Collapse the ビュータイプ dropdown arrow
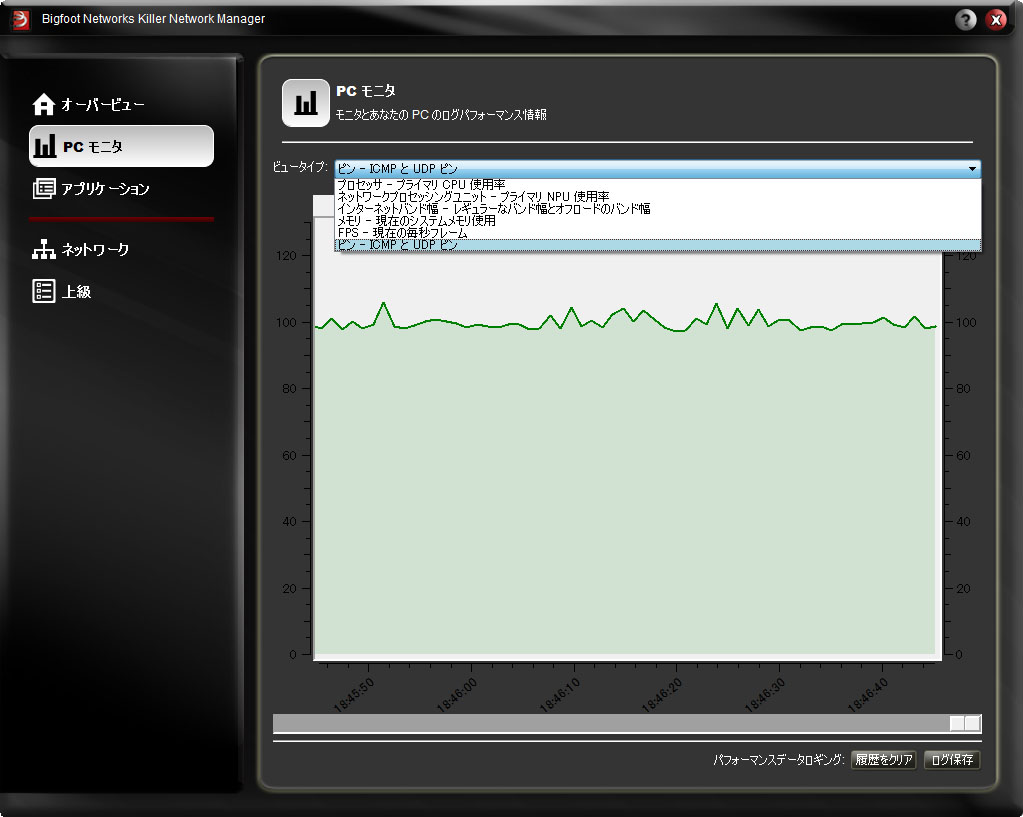The image size is (1023, 817). click(972, 169)
